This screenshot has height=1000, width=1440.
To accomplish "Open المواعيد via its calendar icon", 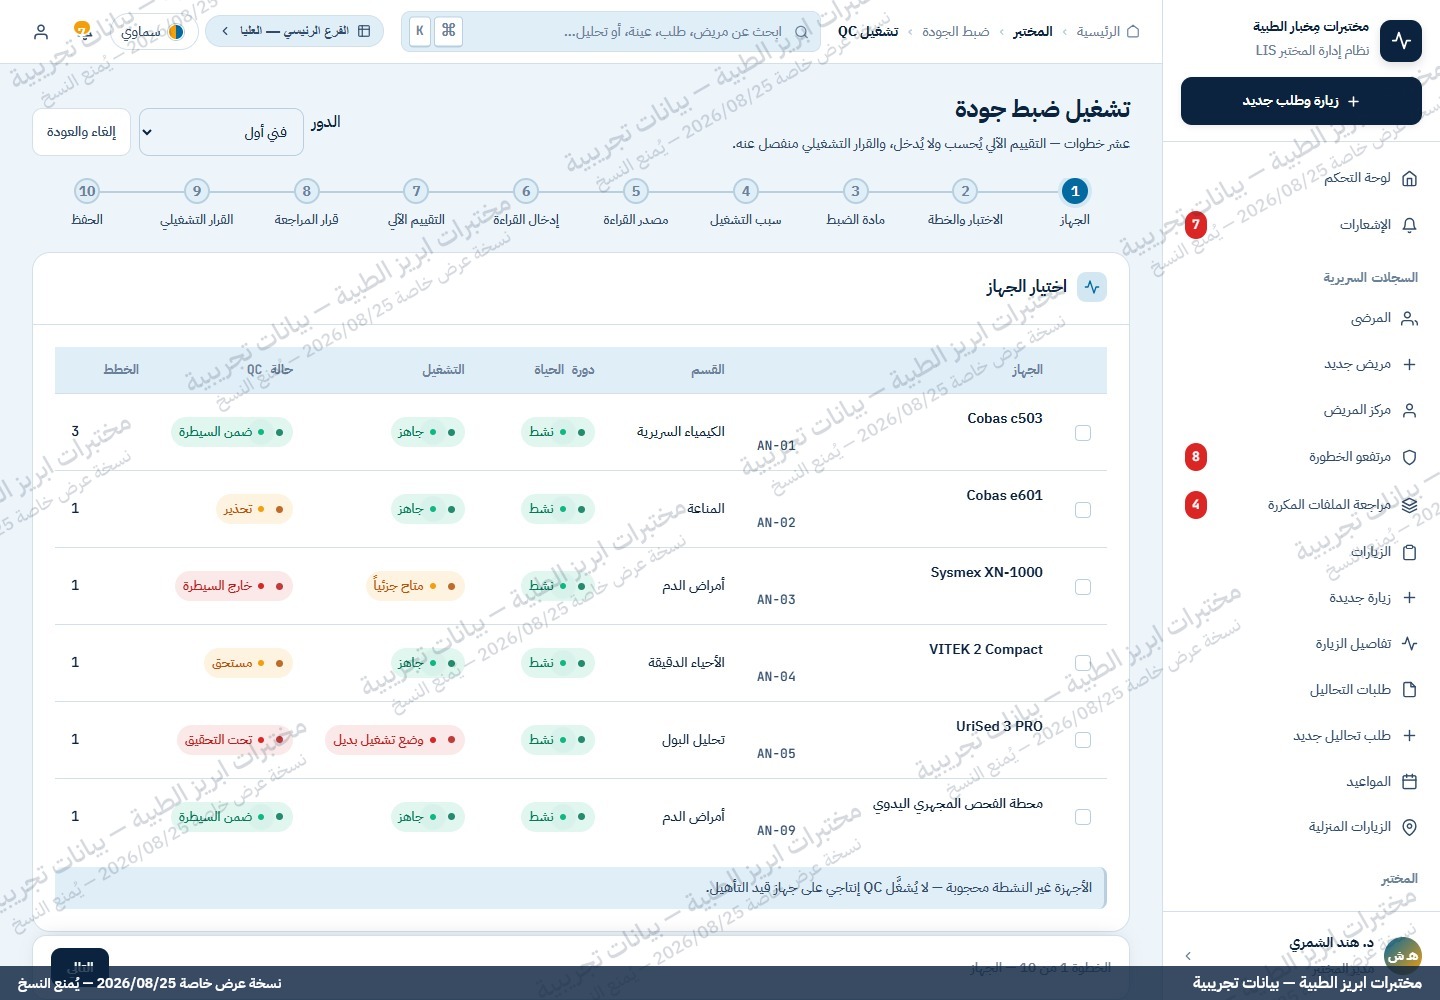I will pos(1409,782).
